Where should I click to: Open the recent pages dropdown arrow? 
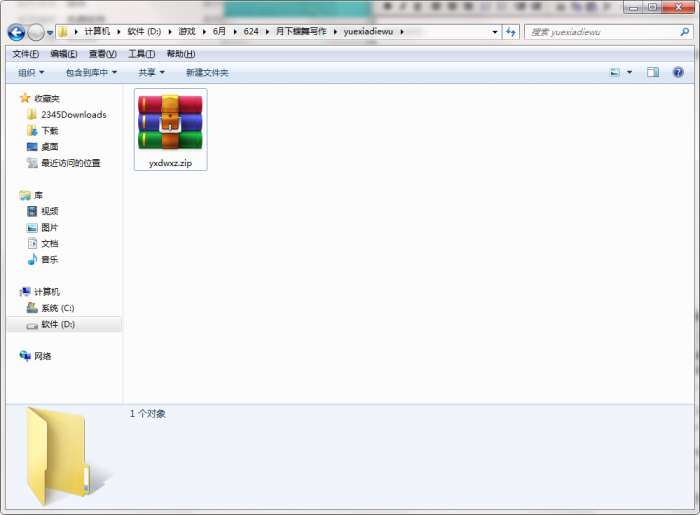point(50,33)
